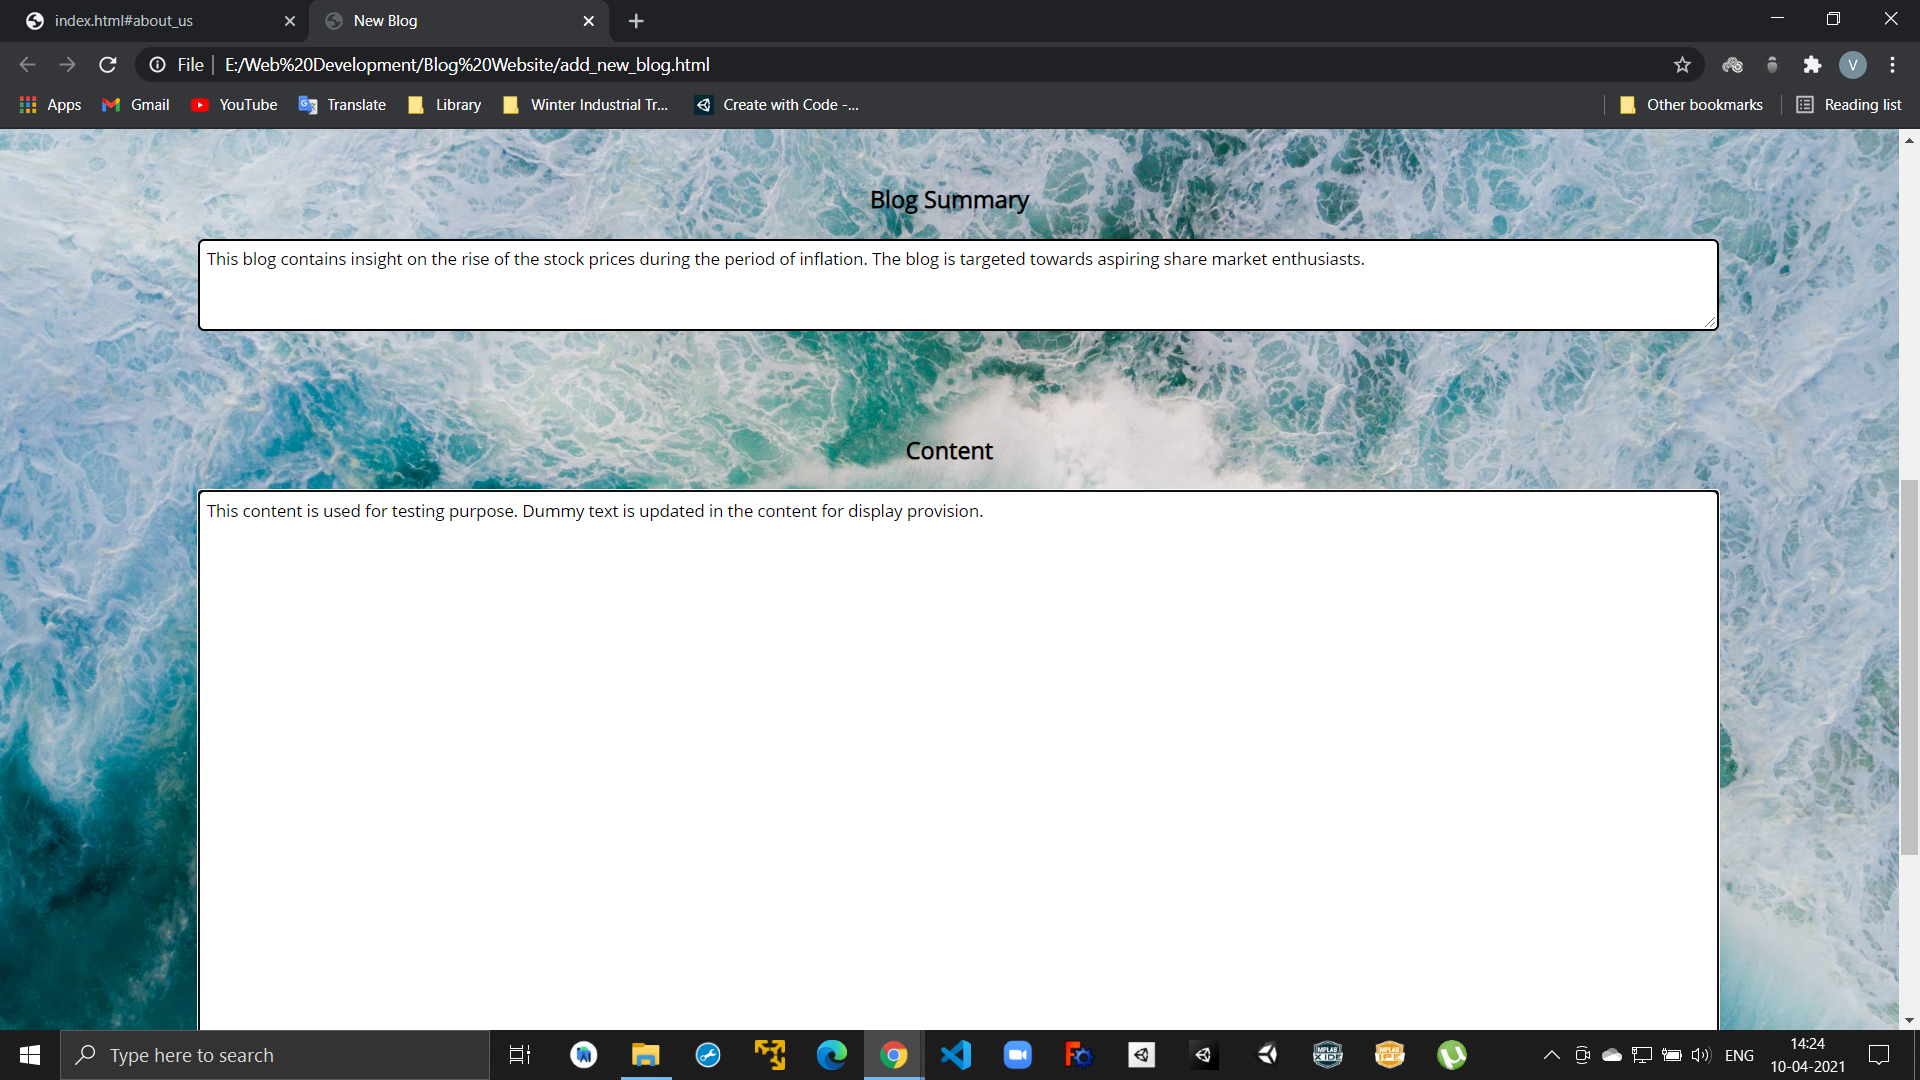Expand the Winter Industrial Tr... bookmark folder
Viewport: 1920px width, 1080px height.
click(585, 105)
